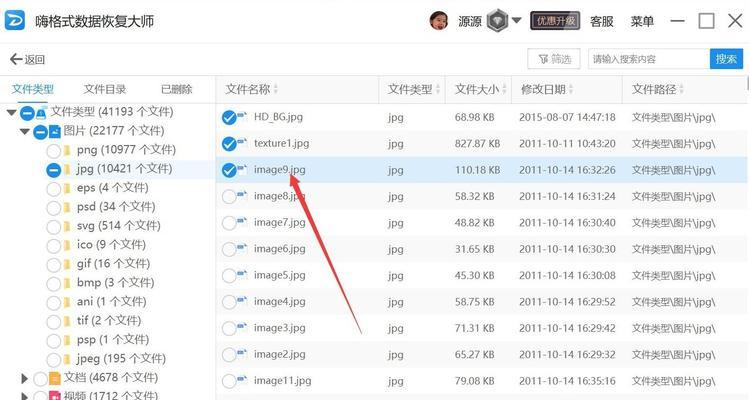Check the gif folder checkbox
This screenshot has height=400, width=749.
tap(54, 265)
